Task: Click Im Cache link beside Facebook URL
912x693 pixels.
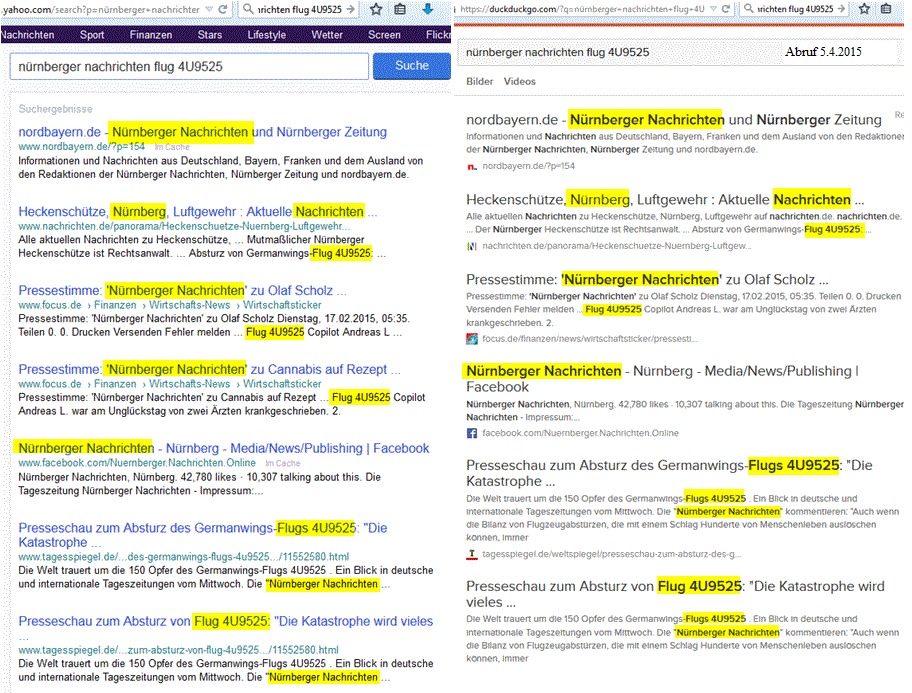Action: 283,464
